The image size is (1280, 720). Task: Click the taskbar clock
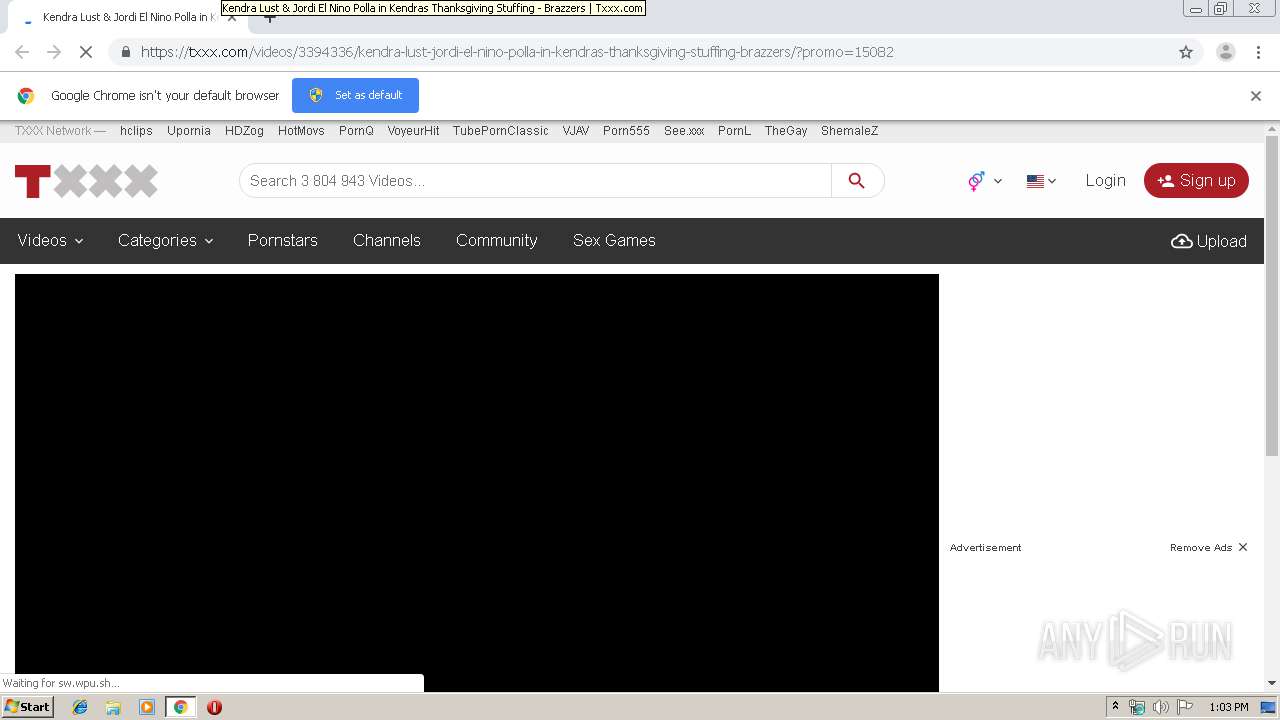pyautogui.click(x=1229, y=707)
